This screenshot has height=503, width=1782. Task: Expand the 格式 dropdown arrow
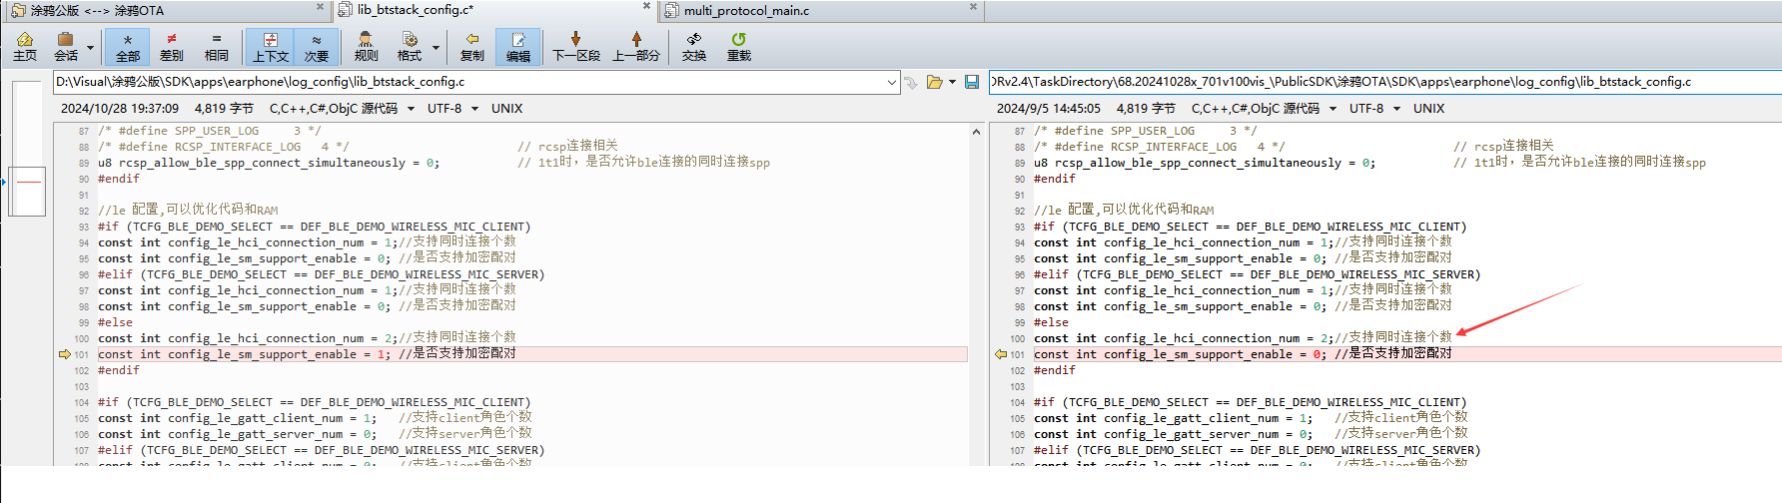pyautogui.click(x=436, y=47)
